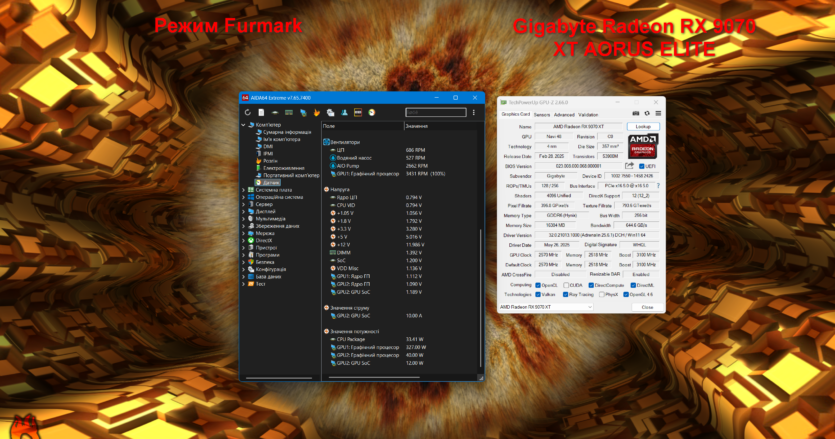Viewport: 835px width, 439px height.
Task: Click the AIDA64 search field
Action: pyautogui.click(x=436, y=112)
